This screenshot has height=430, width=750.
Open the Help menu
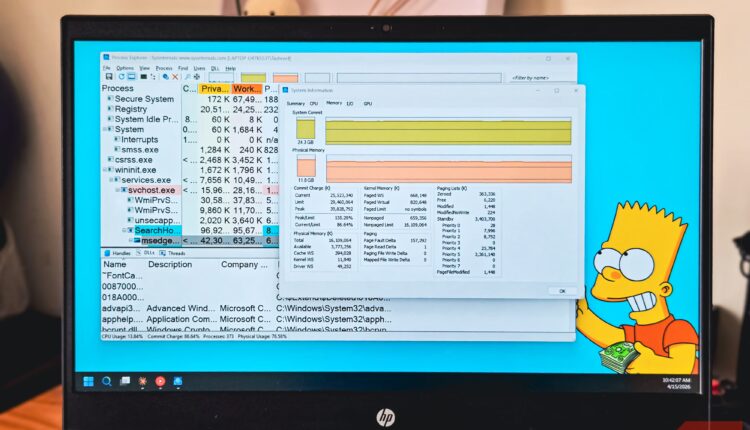(x=231, y=68)
